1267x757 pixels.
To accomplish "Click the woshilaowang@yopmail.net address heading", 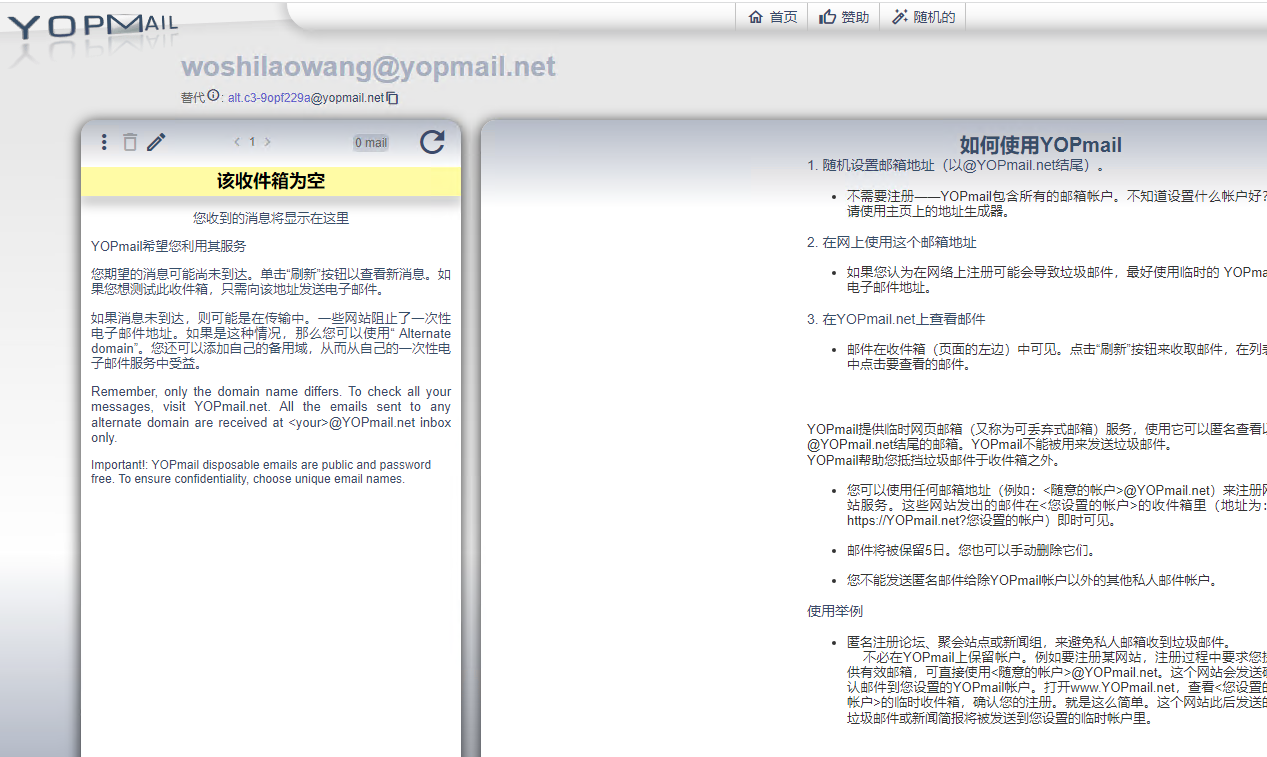I will pos(368,67).
